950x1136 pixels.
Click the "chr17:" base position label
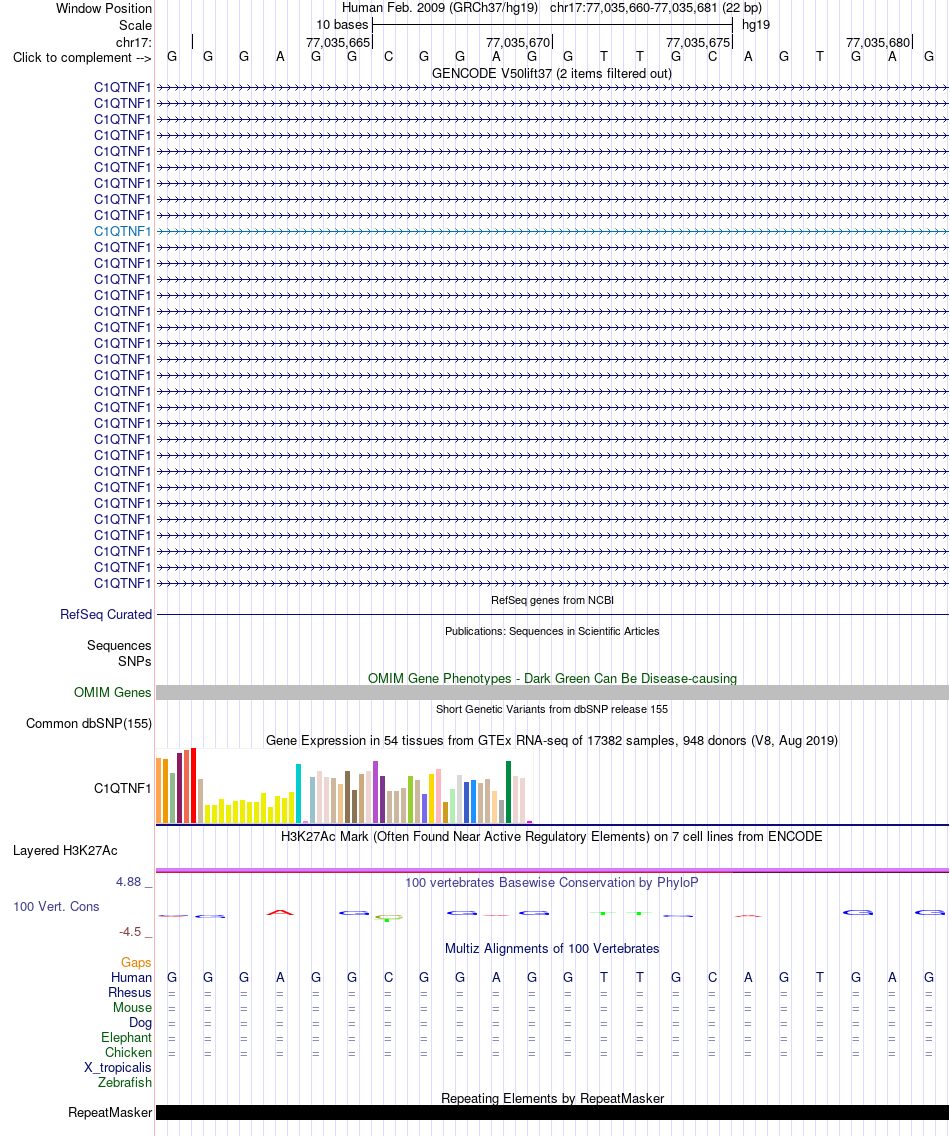click(x=134, y=42)
